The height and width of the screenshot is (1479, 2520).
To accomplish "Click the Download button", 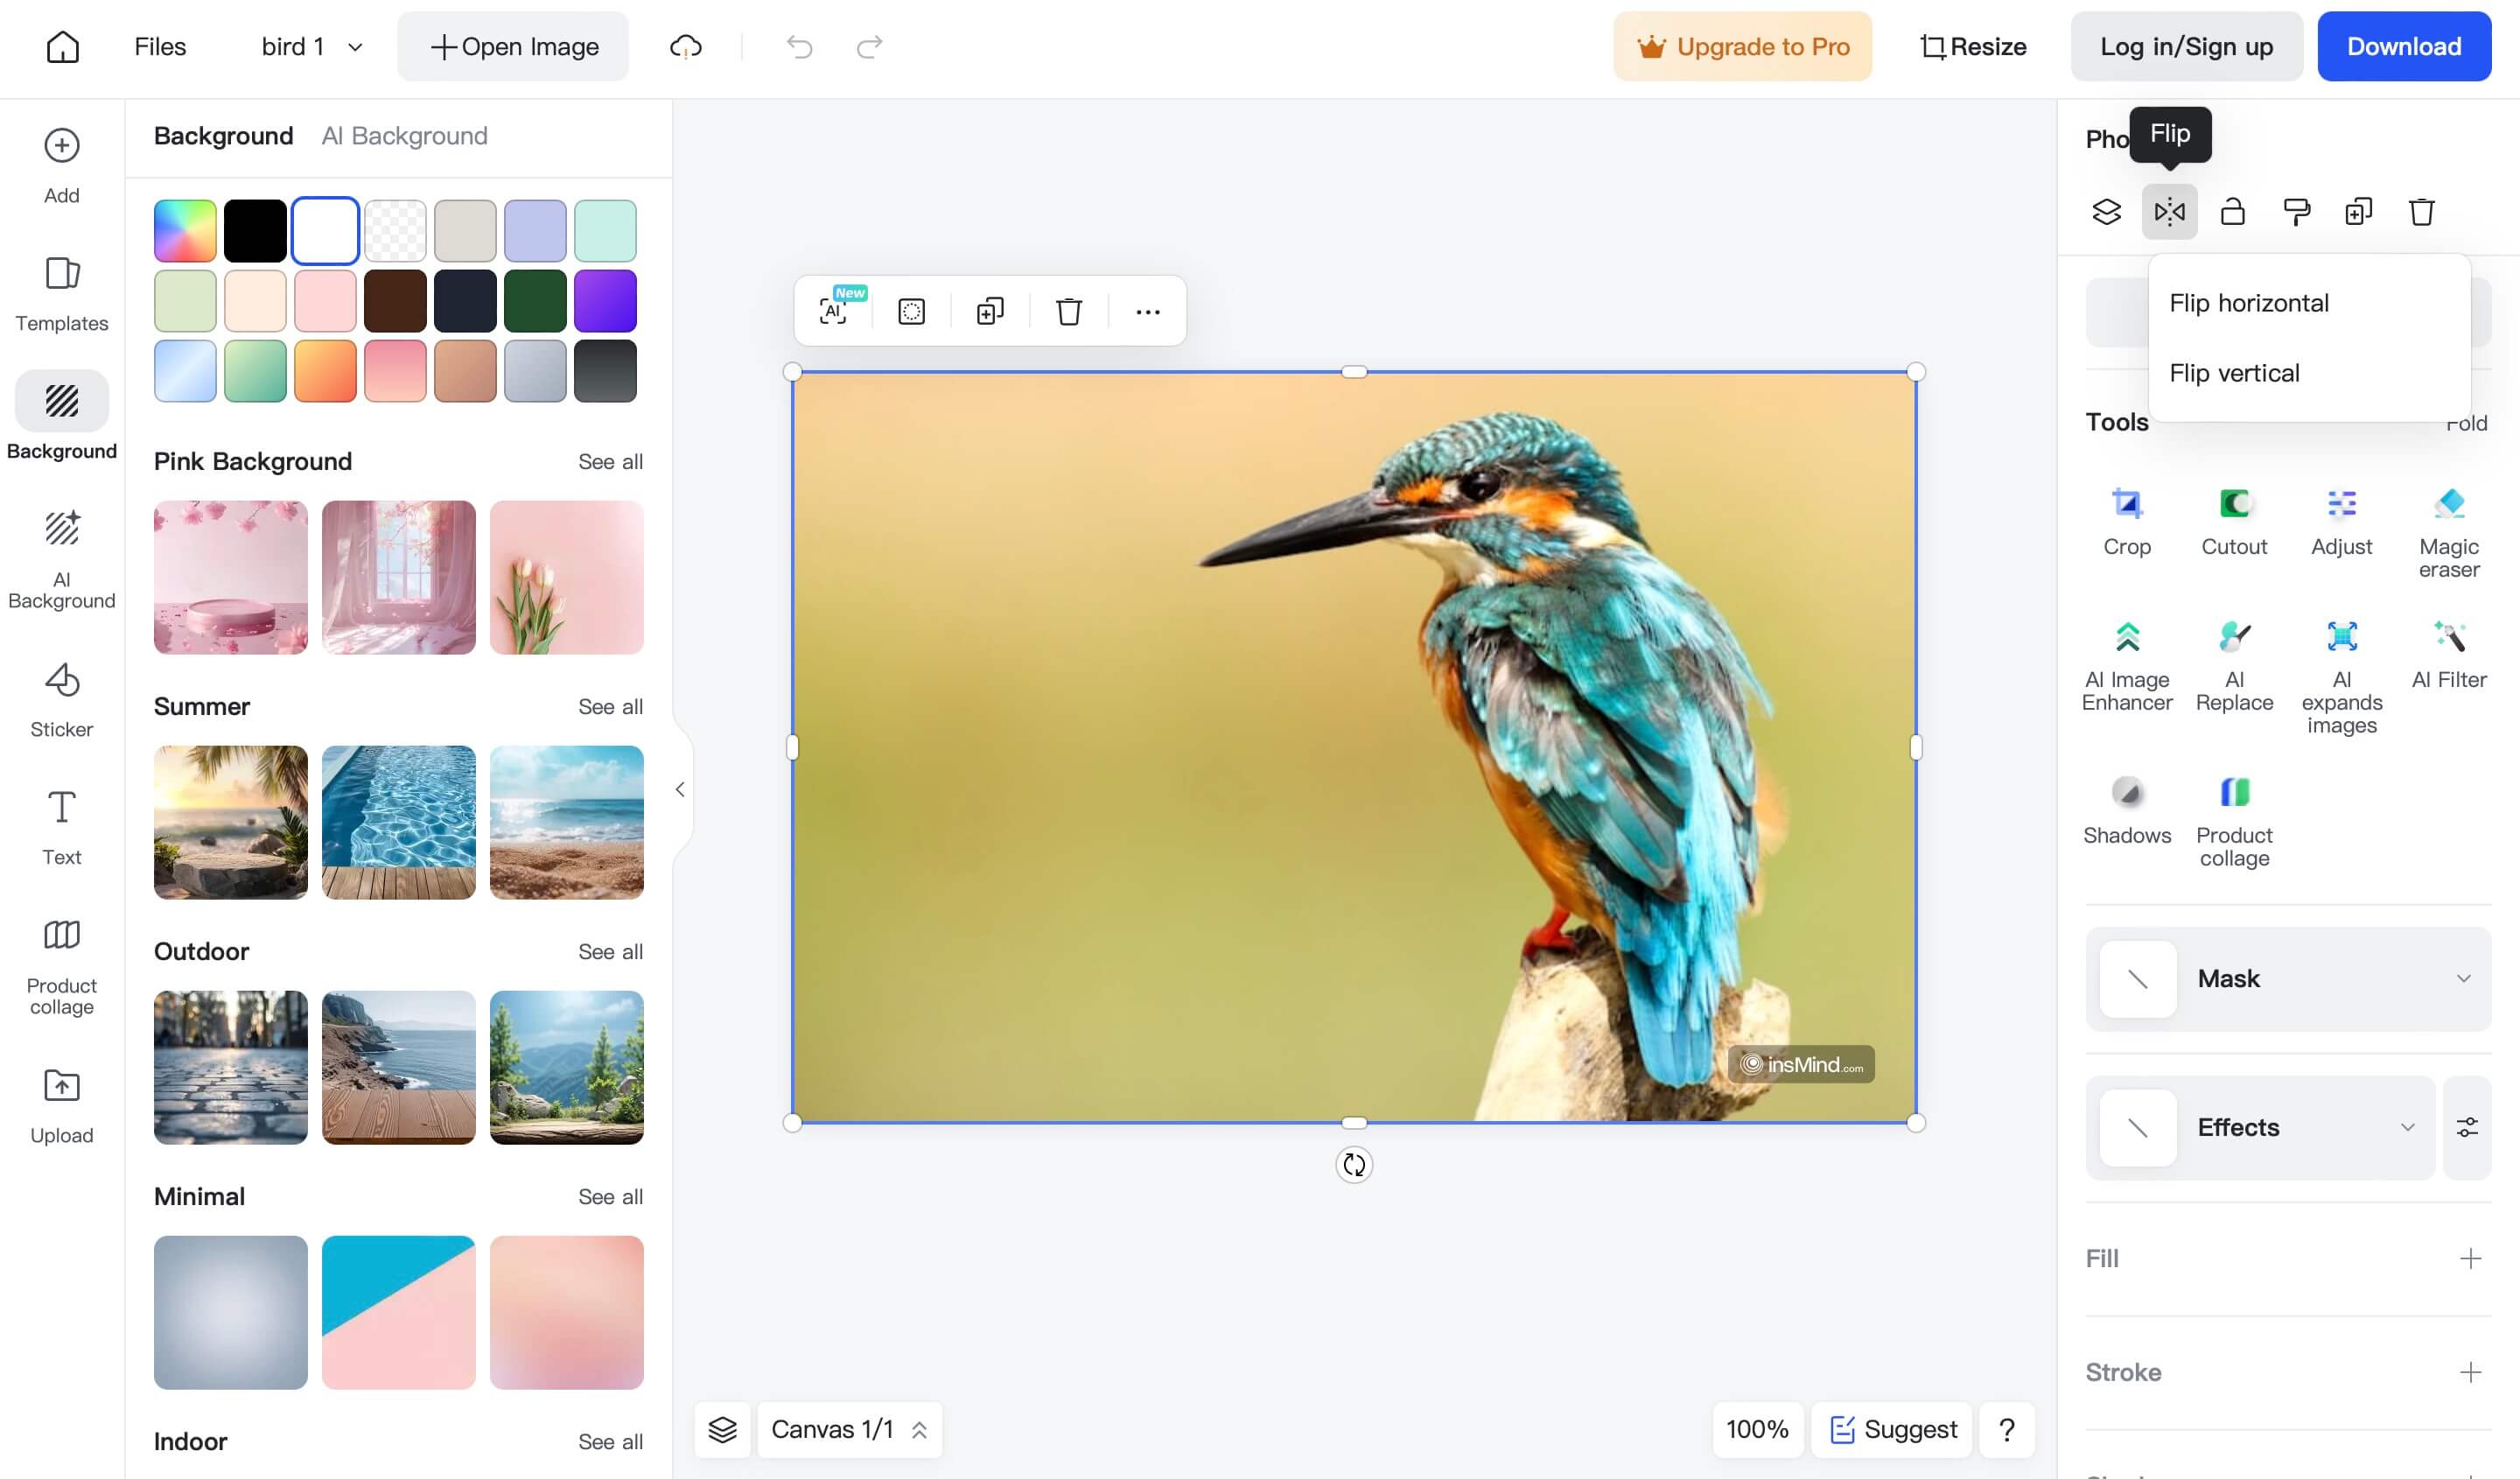I will [x=2404, y=46].
